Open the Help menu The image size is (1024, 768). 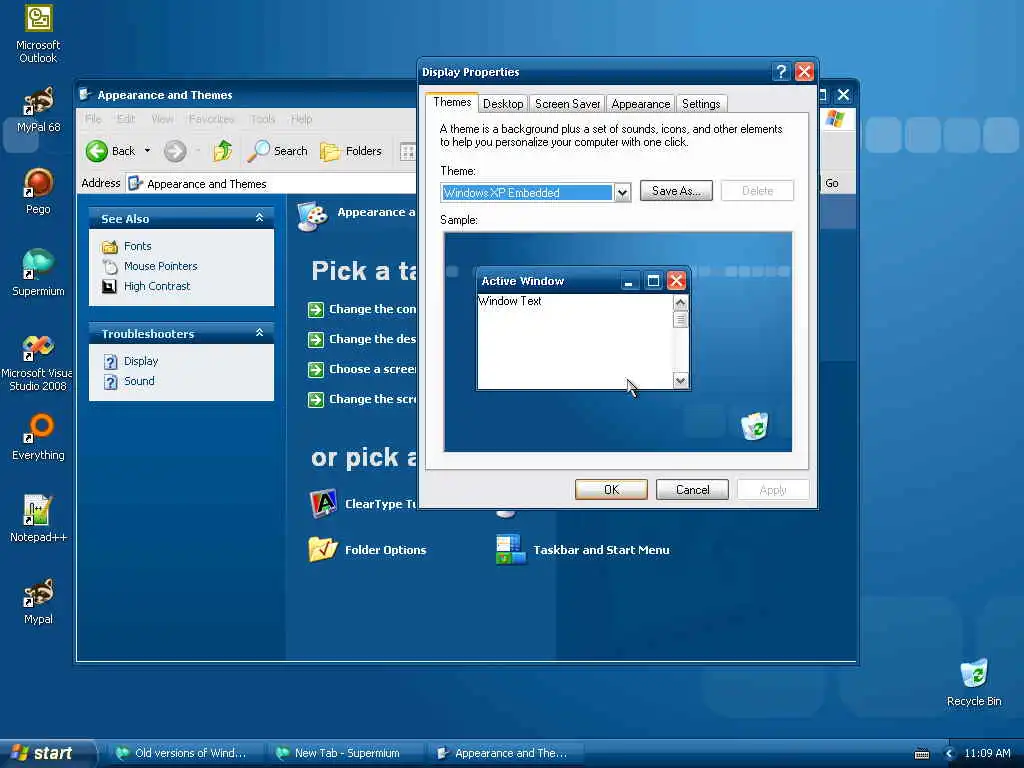click(301, 119)
